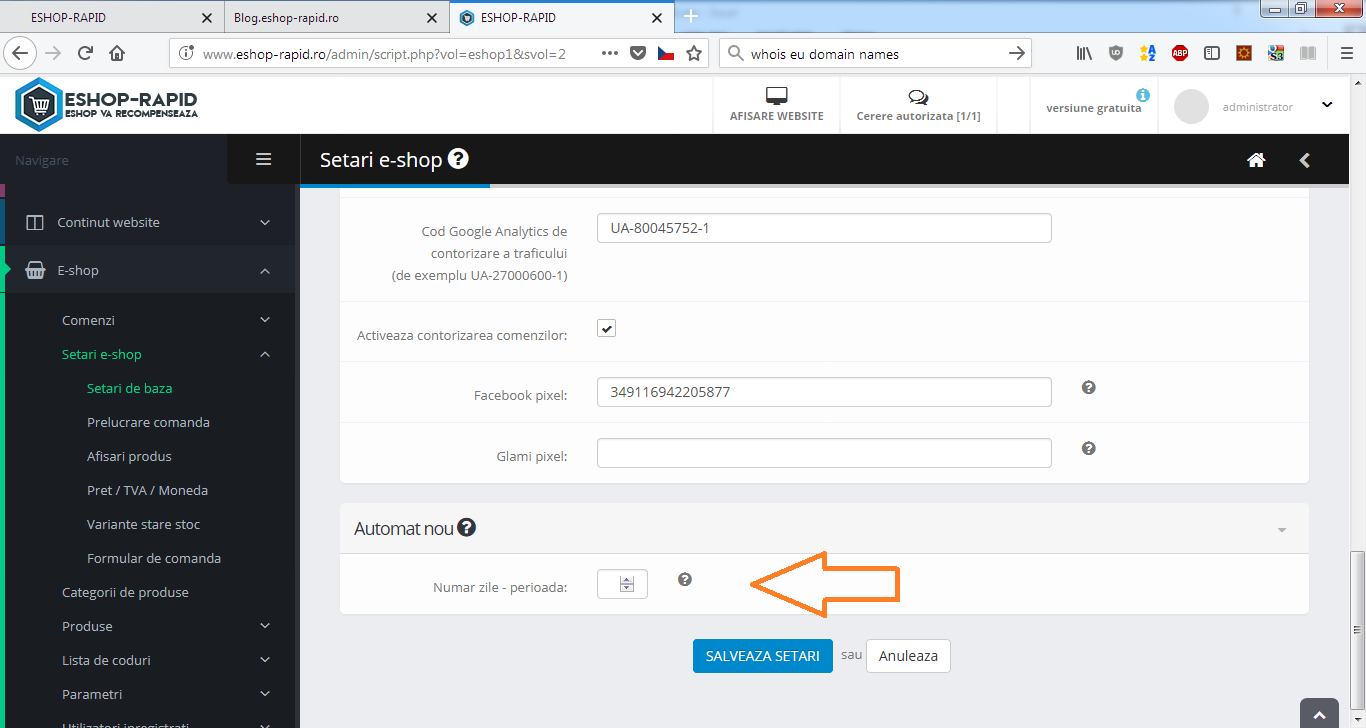
Task: Open the Firefox hamburger menu
Action: 1346,54
